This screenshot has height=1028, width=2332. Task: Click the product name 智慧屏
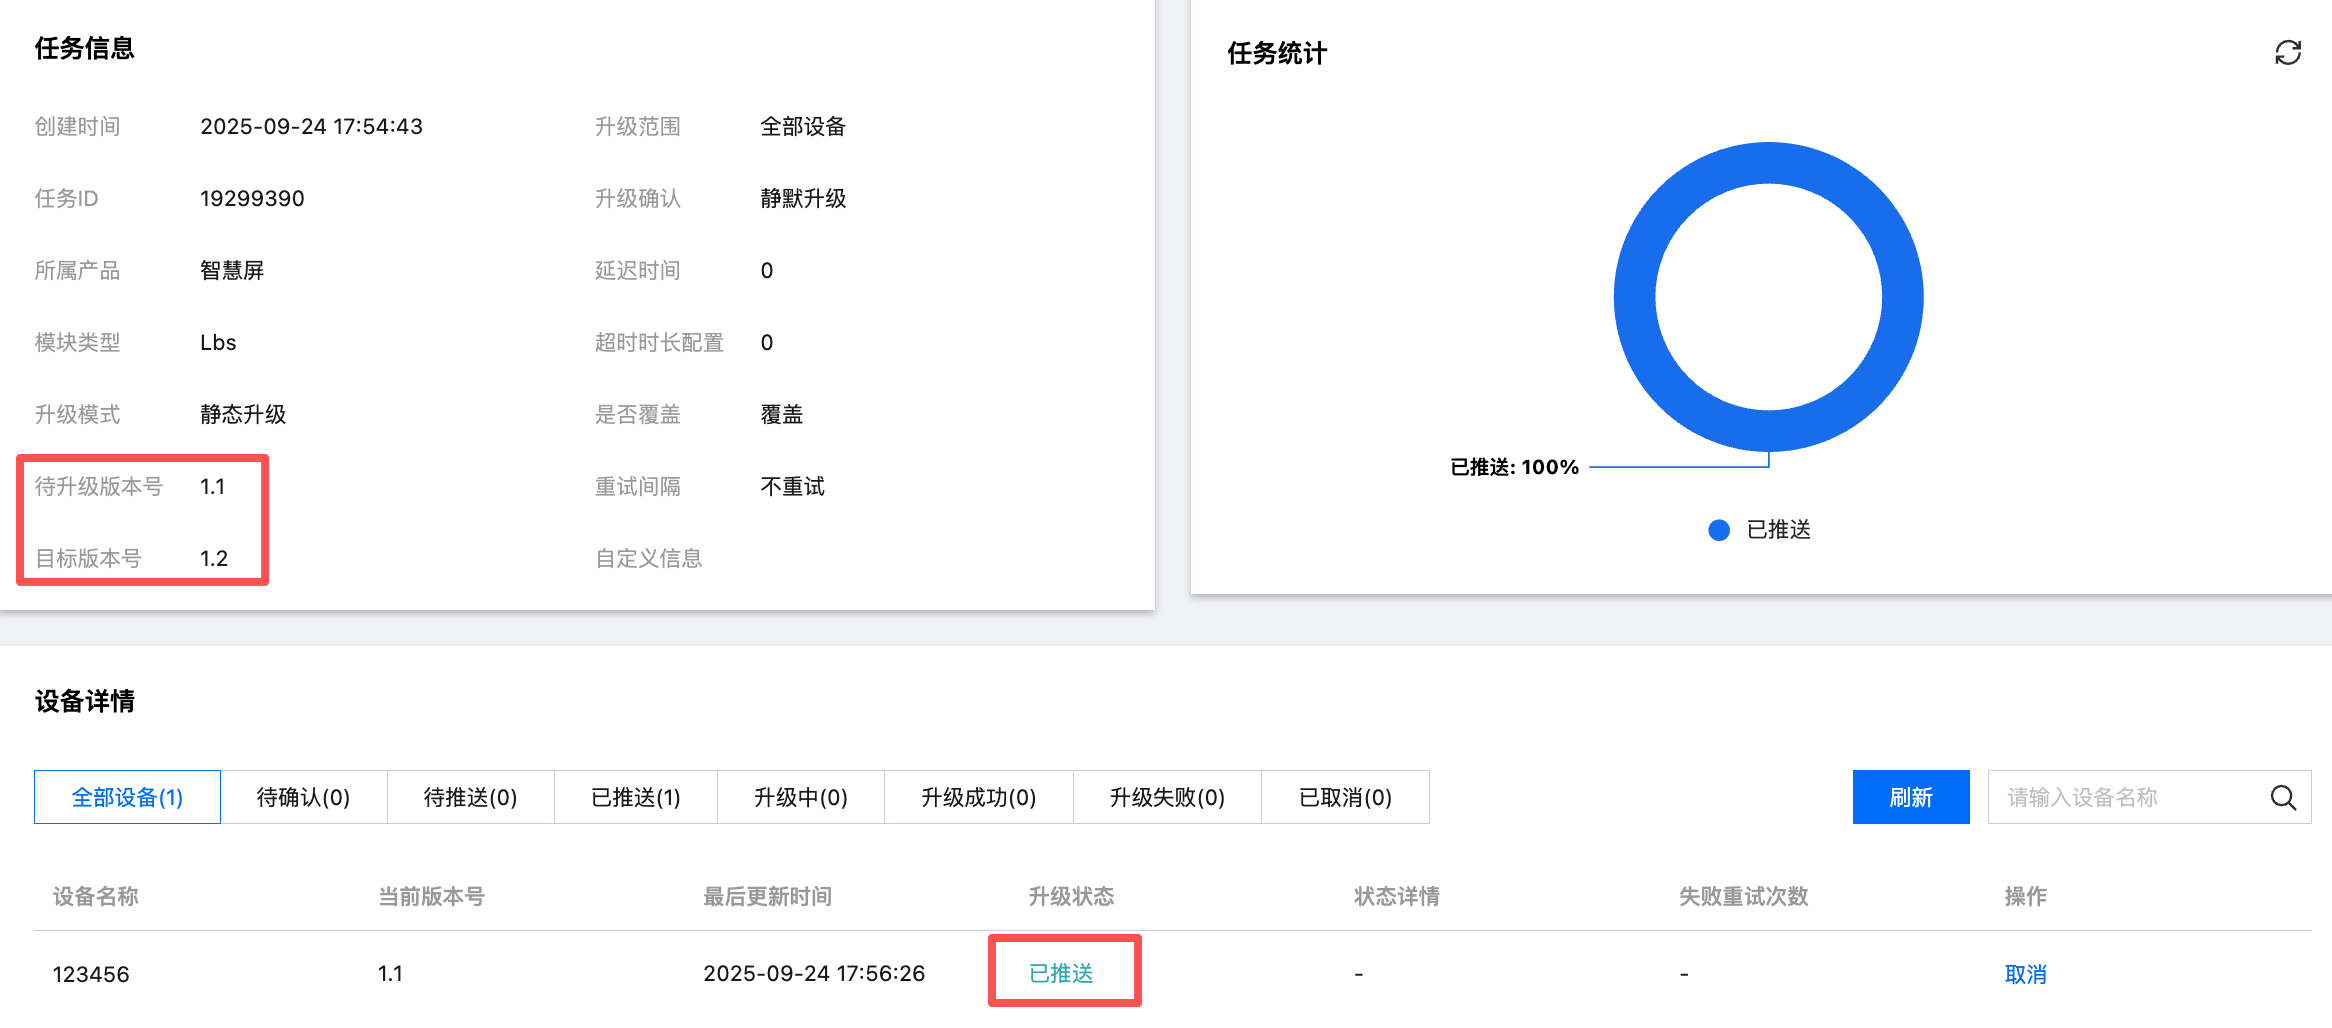[x=232, y=270]
